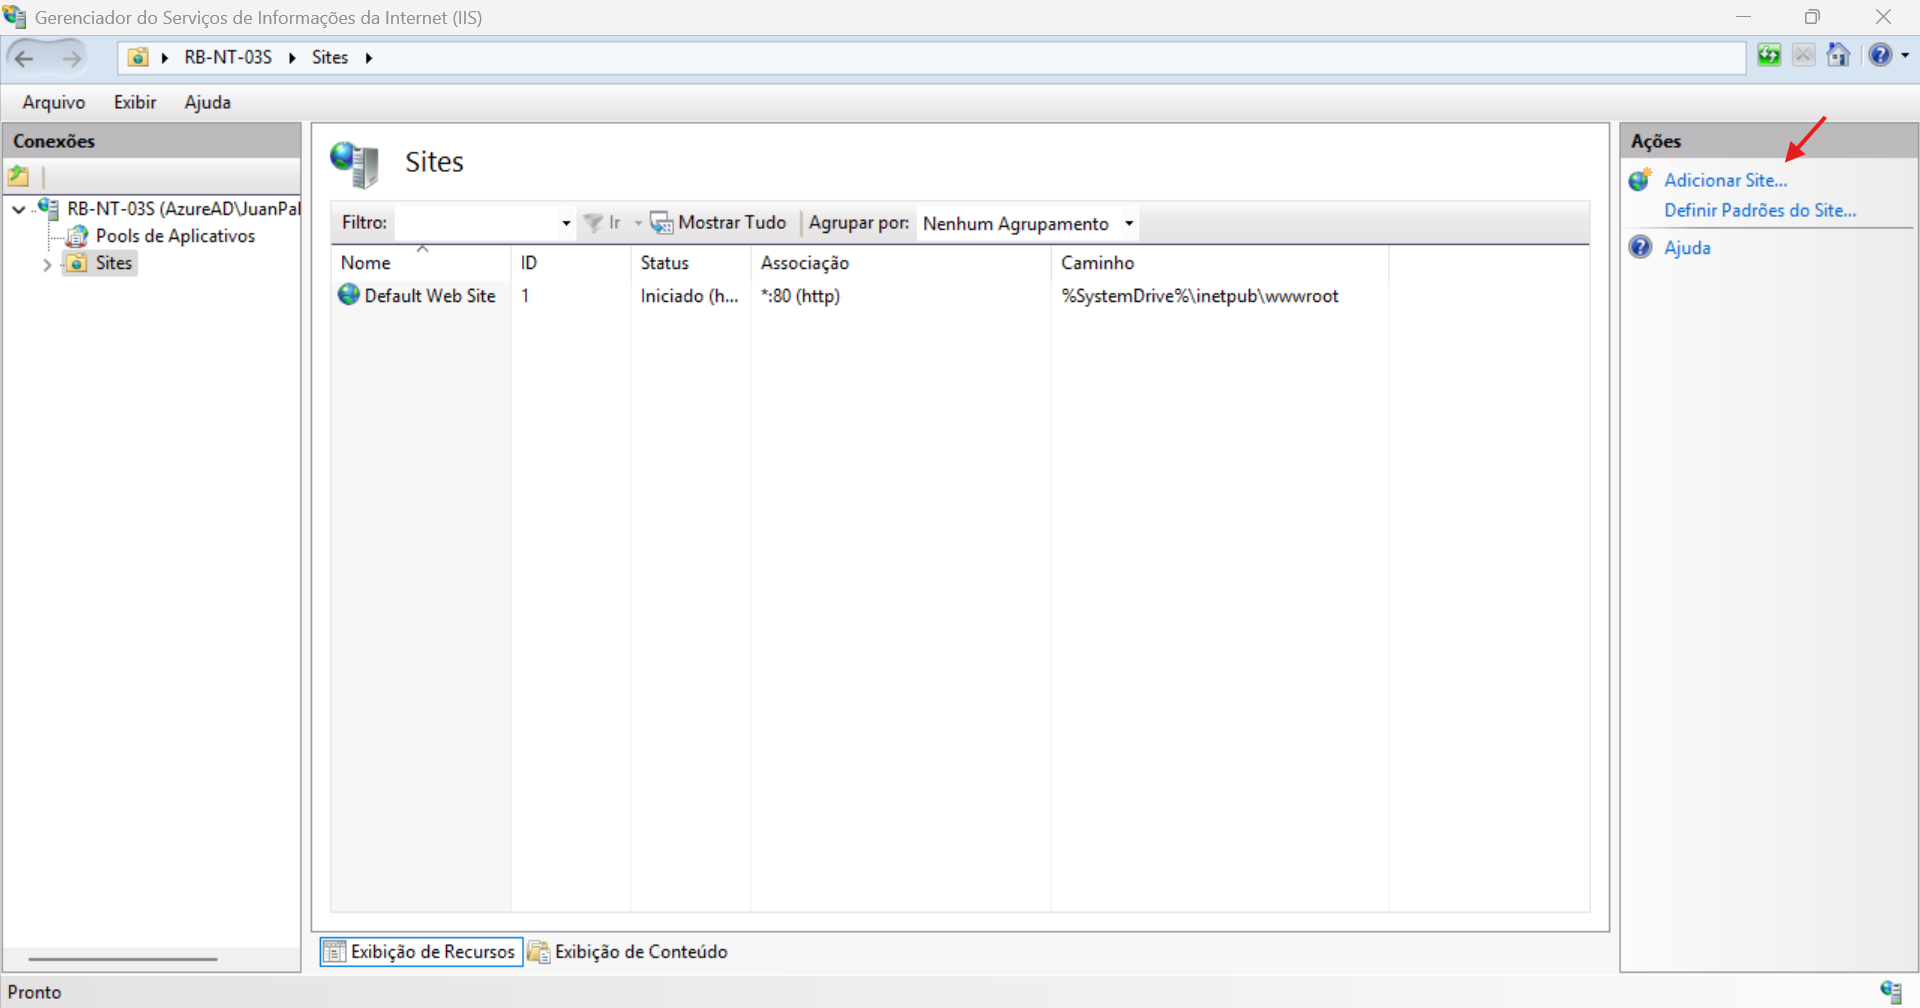Open the dropdown arrow next to Ir
1920x1008 pixels.
638,223
